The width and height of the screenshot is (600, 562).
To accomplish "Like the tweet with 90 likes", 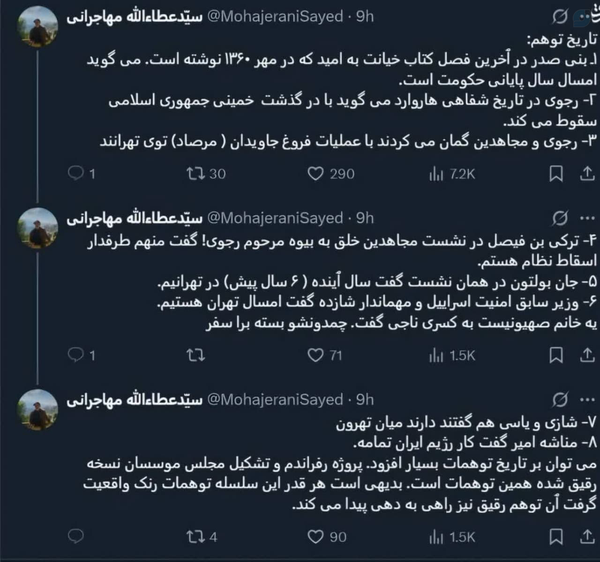I will click(x=315, y=537).
